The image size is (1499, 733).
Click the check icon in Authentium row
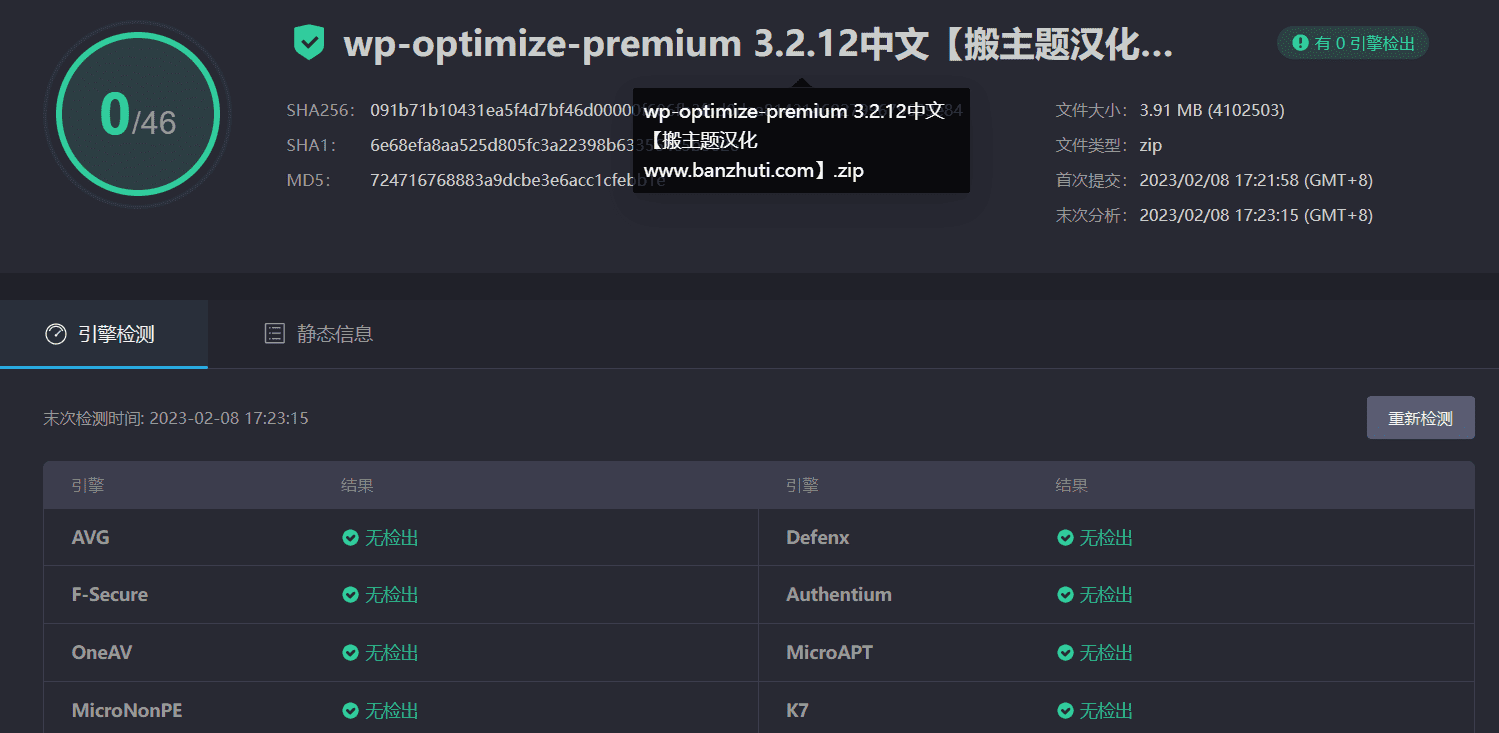(x=1065, y=595)
